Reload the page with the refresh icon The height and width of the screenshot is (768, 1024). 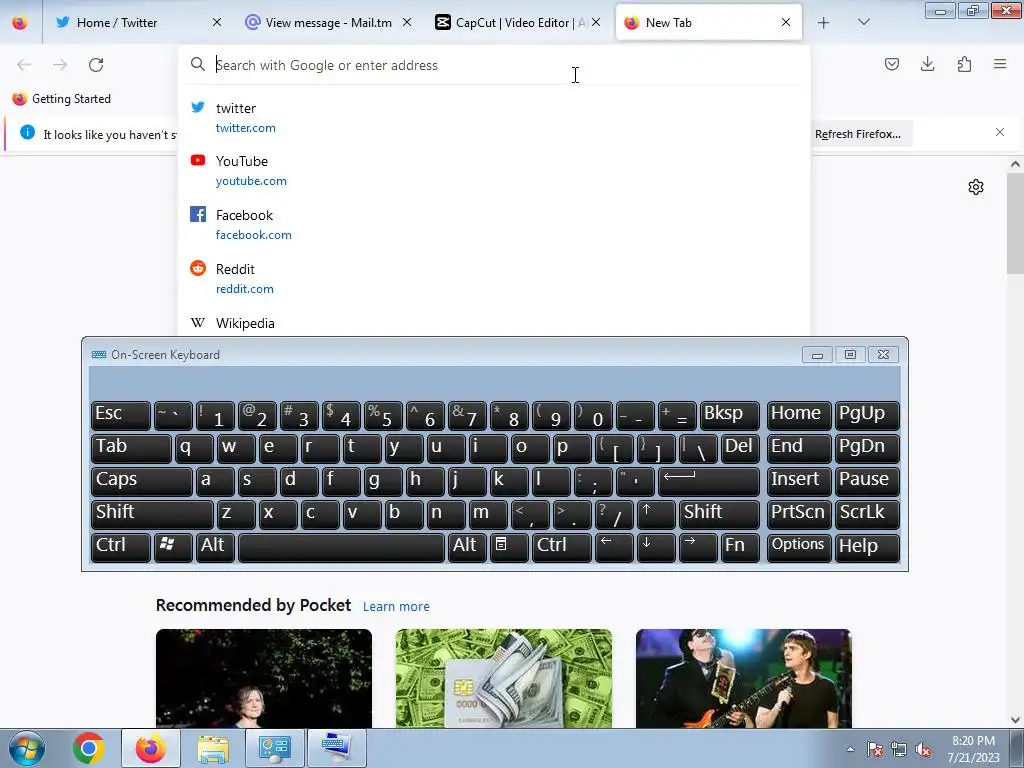tap(96, 65)
